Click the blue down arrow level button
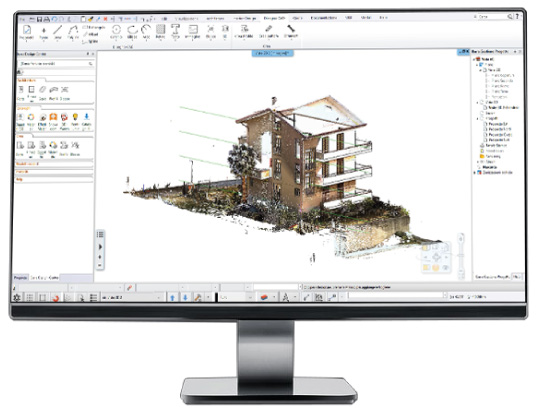The height and width of the screenshot is (413, 541). (185, 297)
